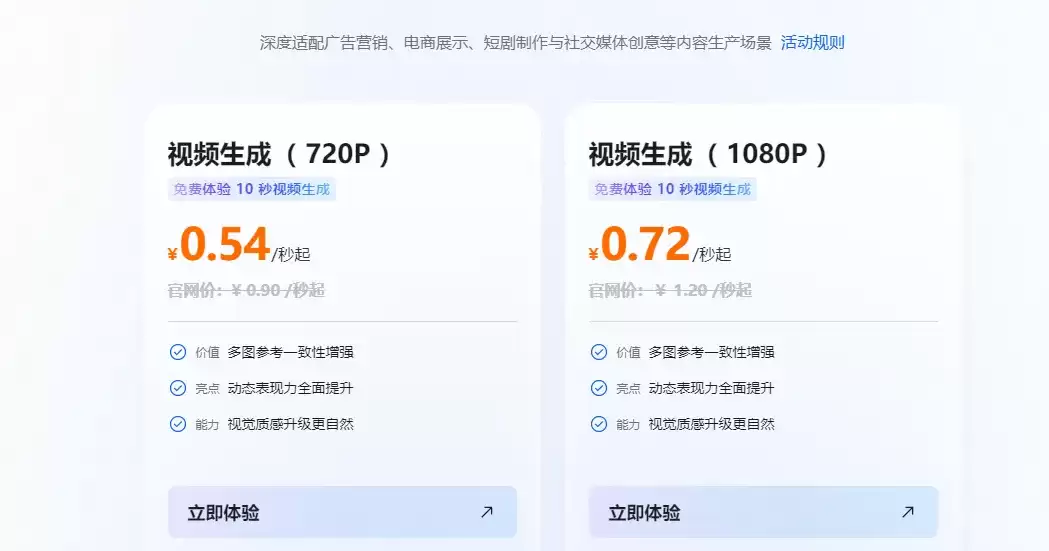Image resolution: width=1049 pixels, height=551 pixels.
Task: Click check icon beside 价值 in 1080P card
Action: tap(599, 352)
